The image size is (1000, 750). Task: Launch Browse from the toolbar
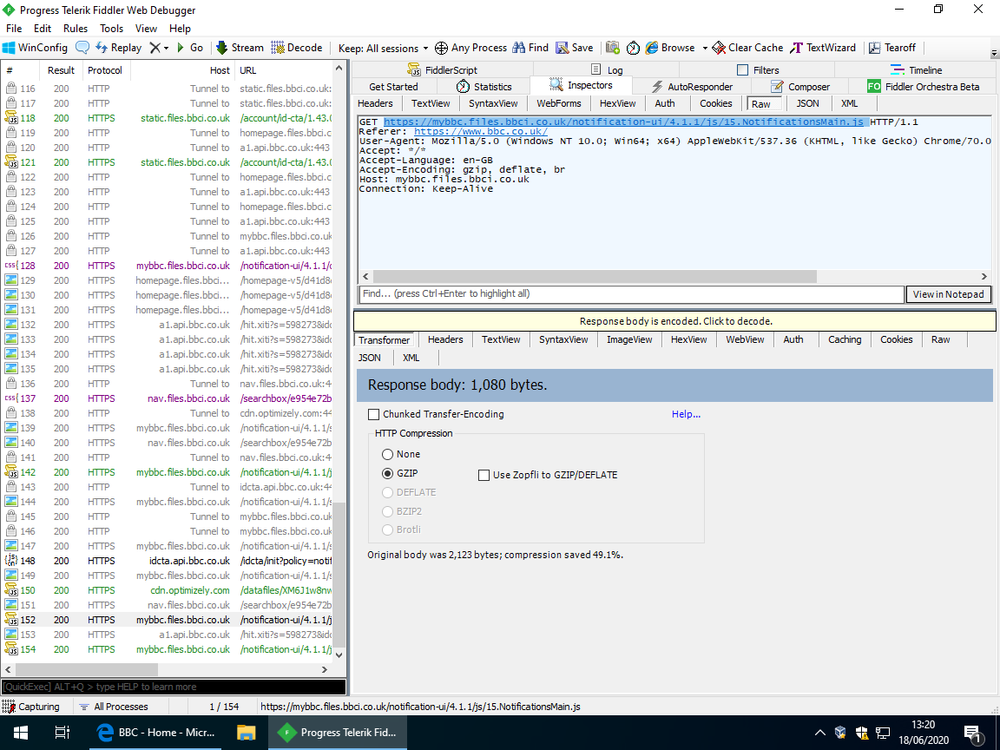pos(670,48)
